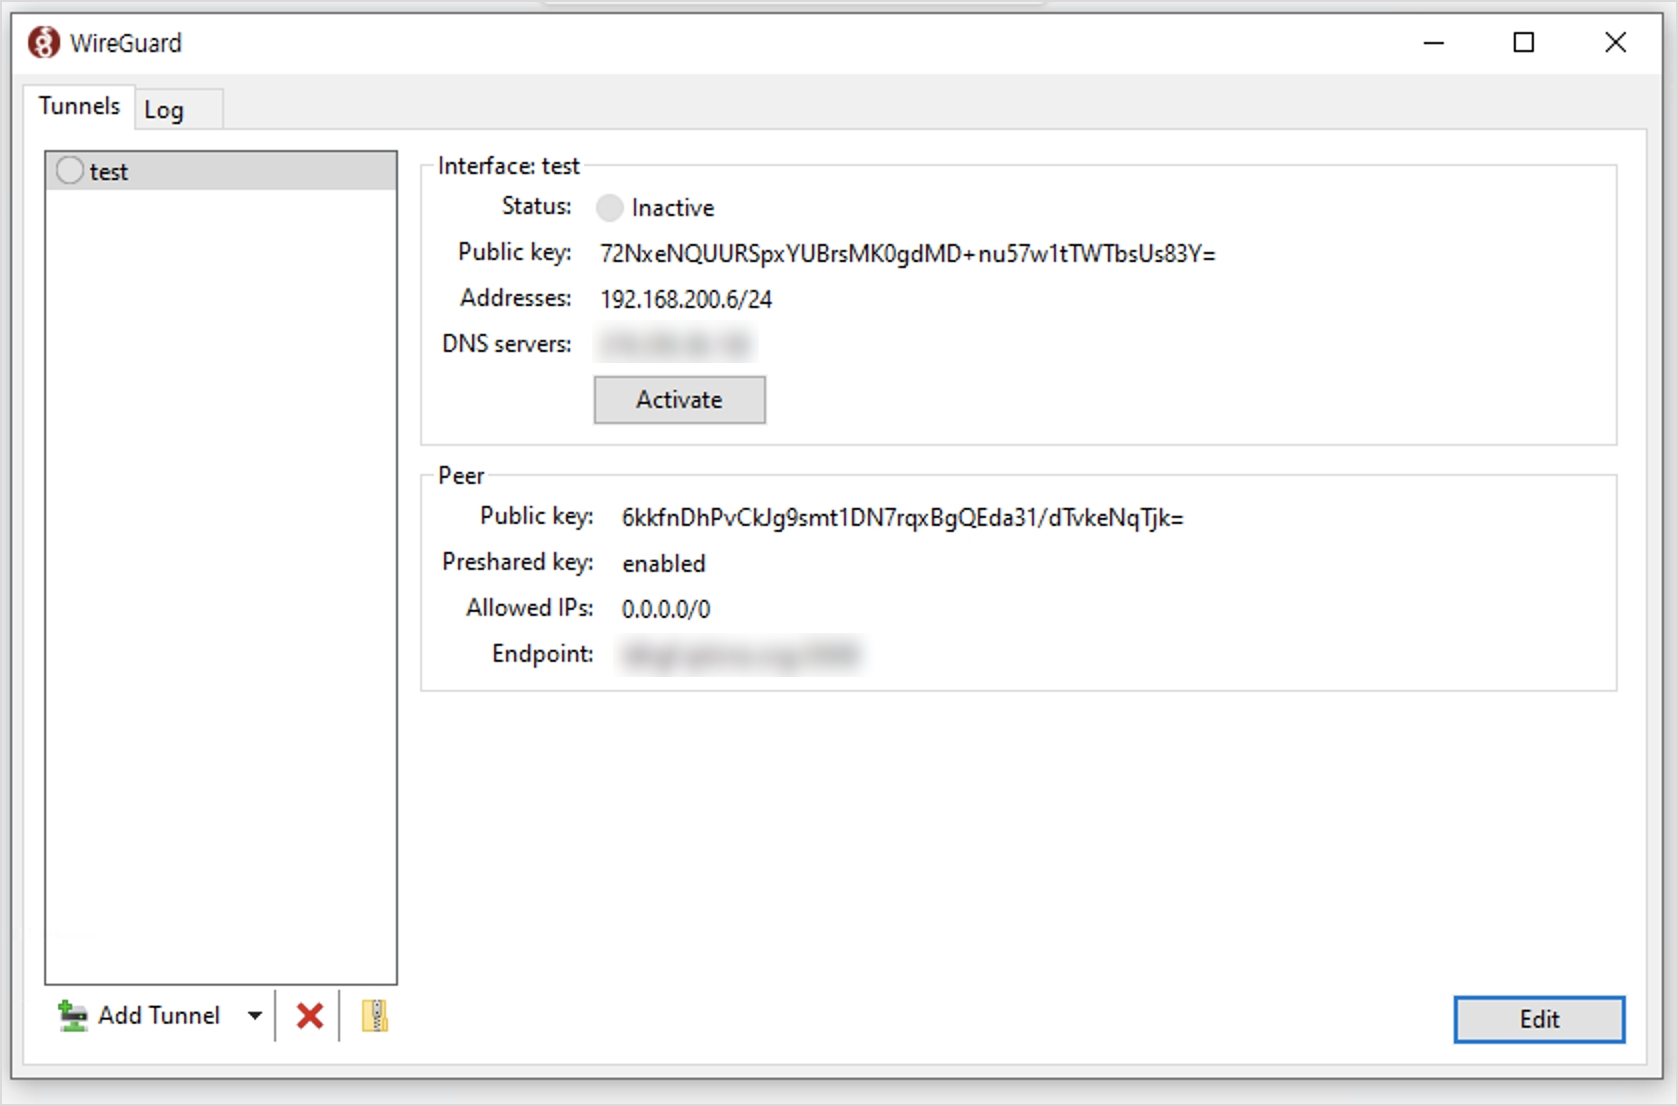The image size is (1678, 1106).
Task: Remove selected tunnel with red X
Action: pyautogui.click(x=310, y=1016)
